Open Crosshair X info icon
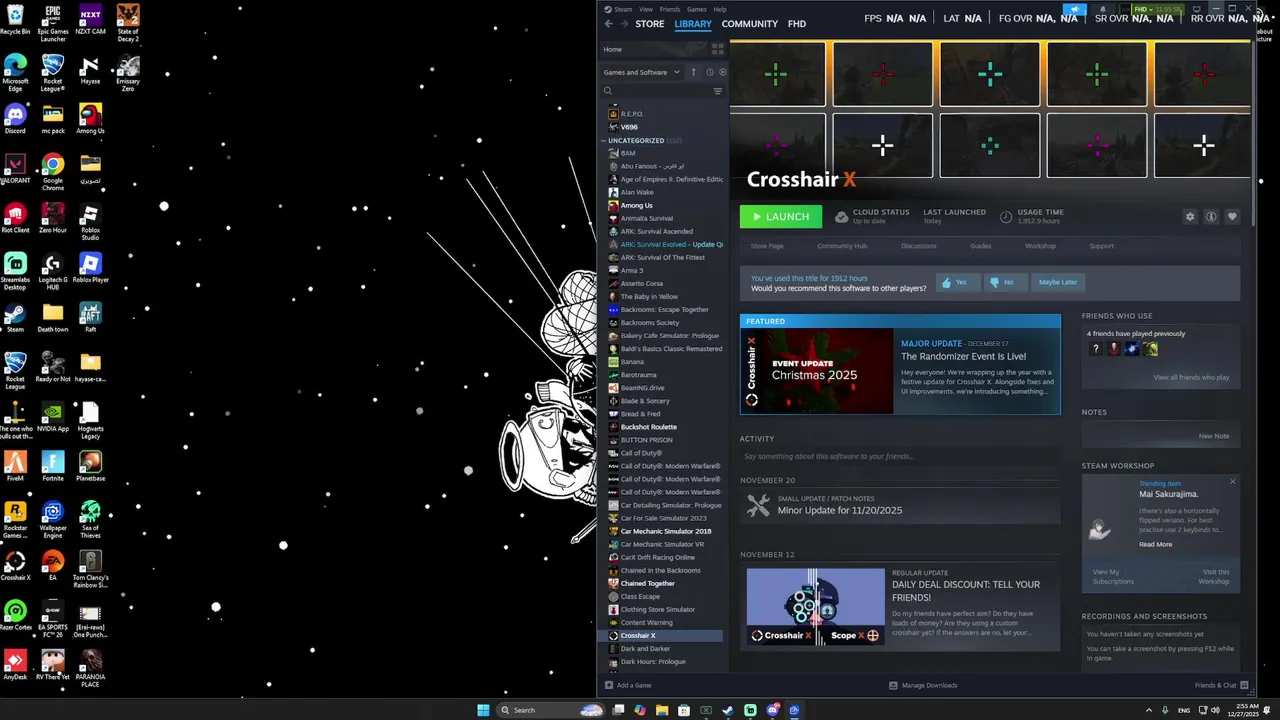This screenshot has height=720, width=1280. 1211,216
